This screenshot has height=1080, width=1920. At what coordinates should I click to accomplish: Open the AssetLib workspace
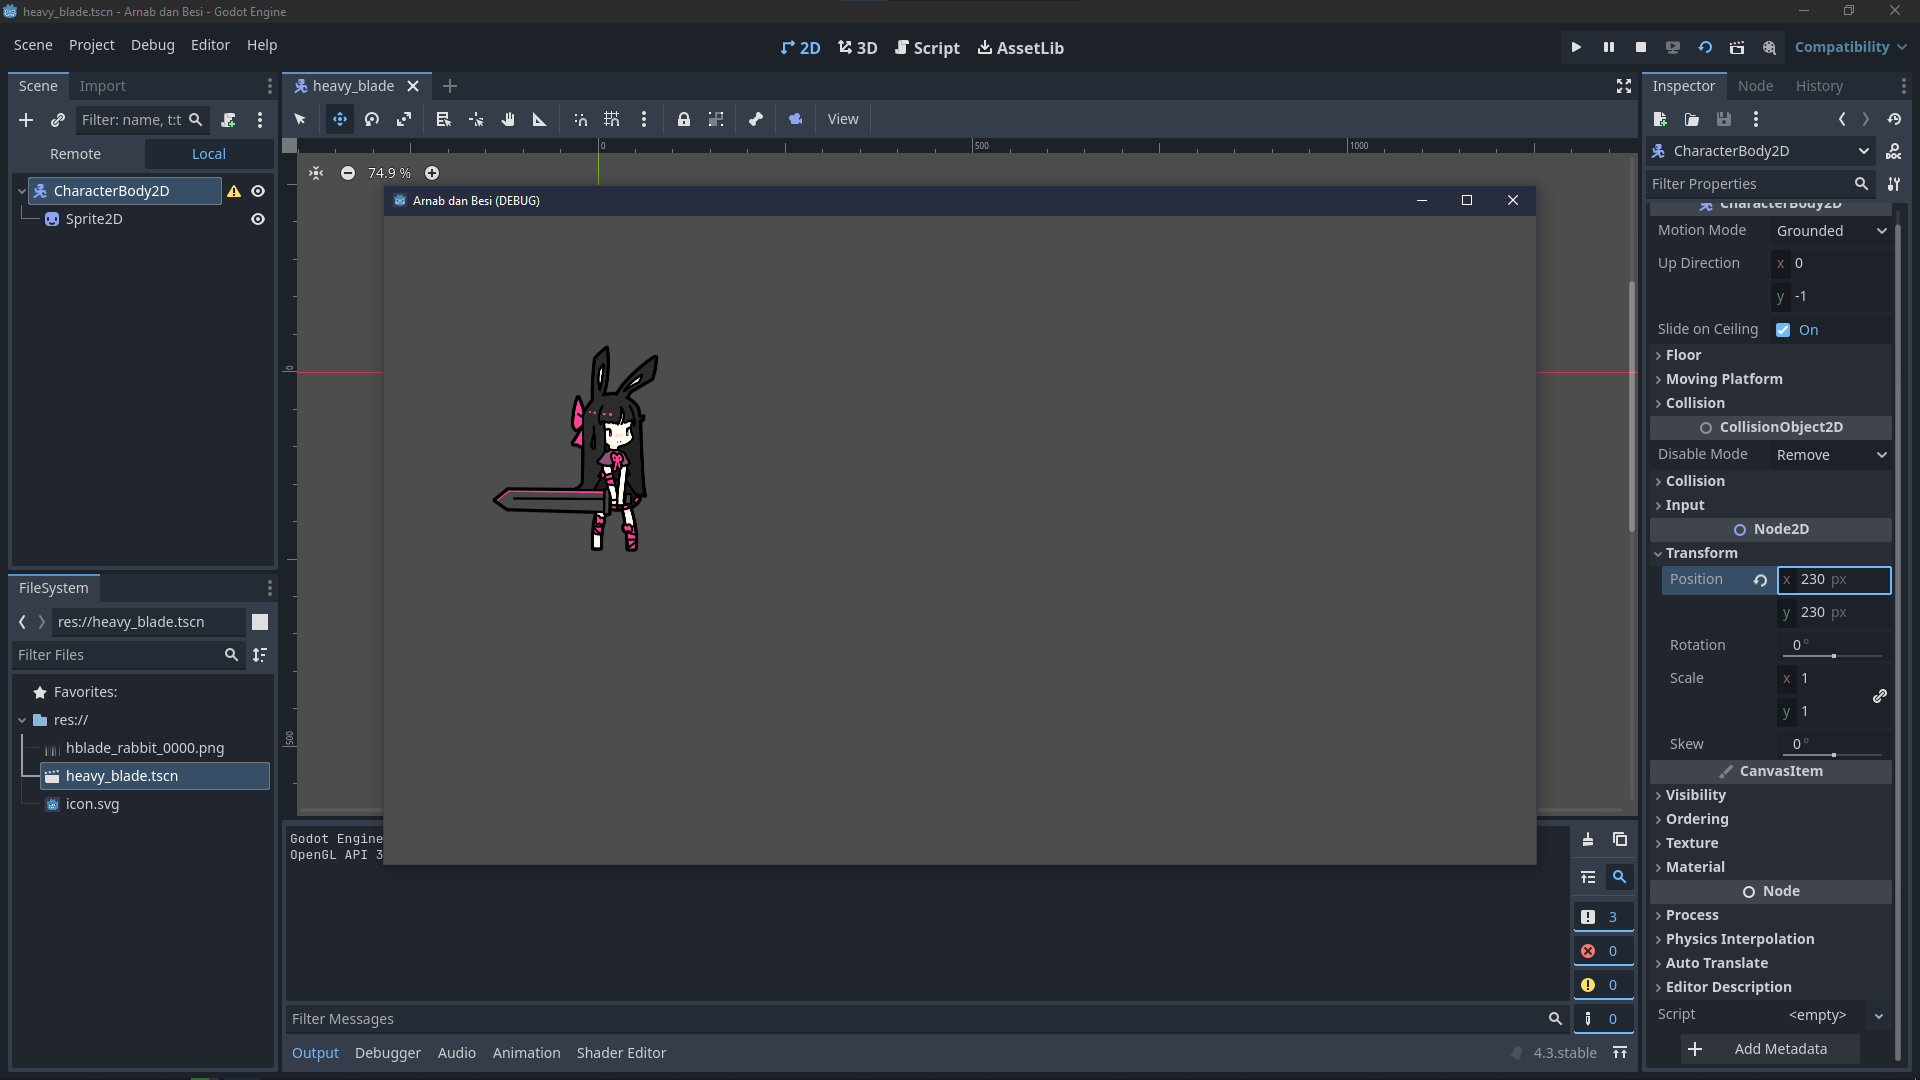[1020, 48]
